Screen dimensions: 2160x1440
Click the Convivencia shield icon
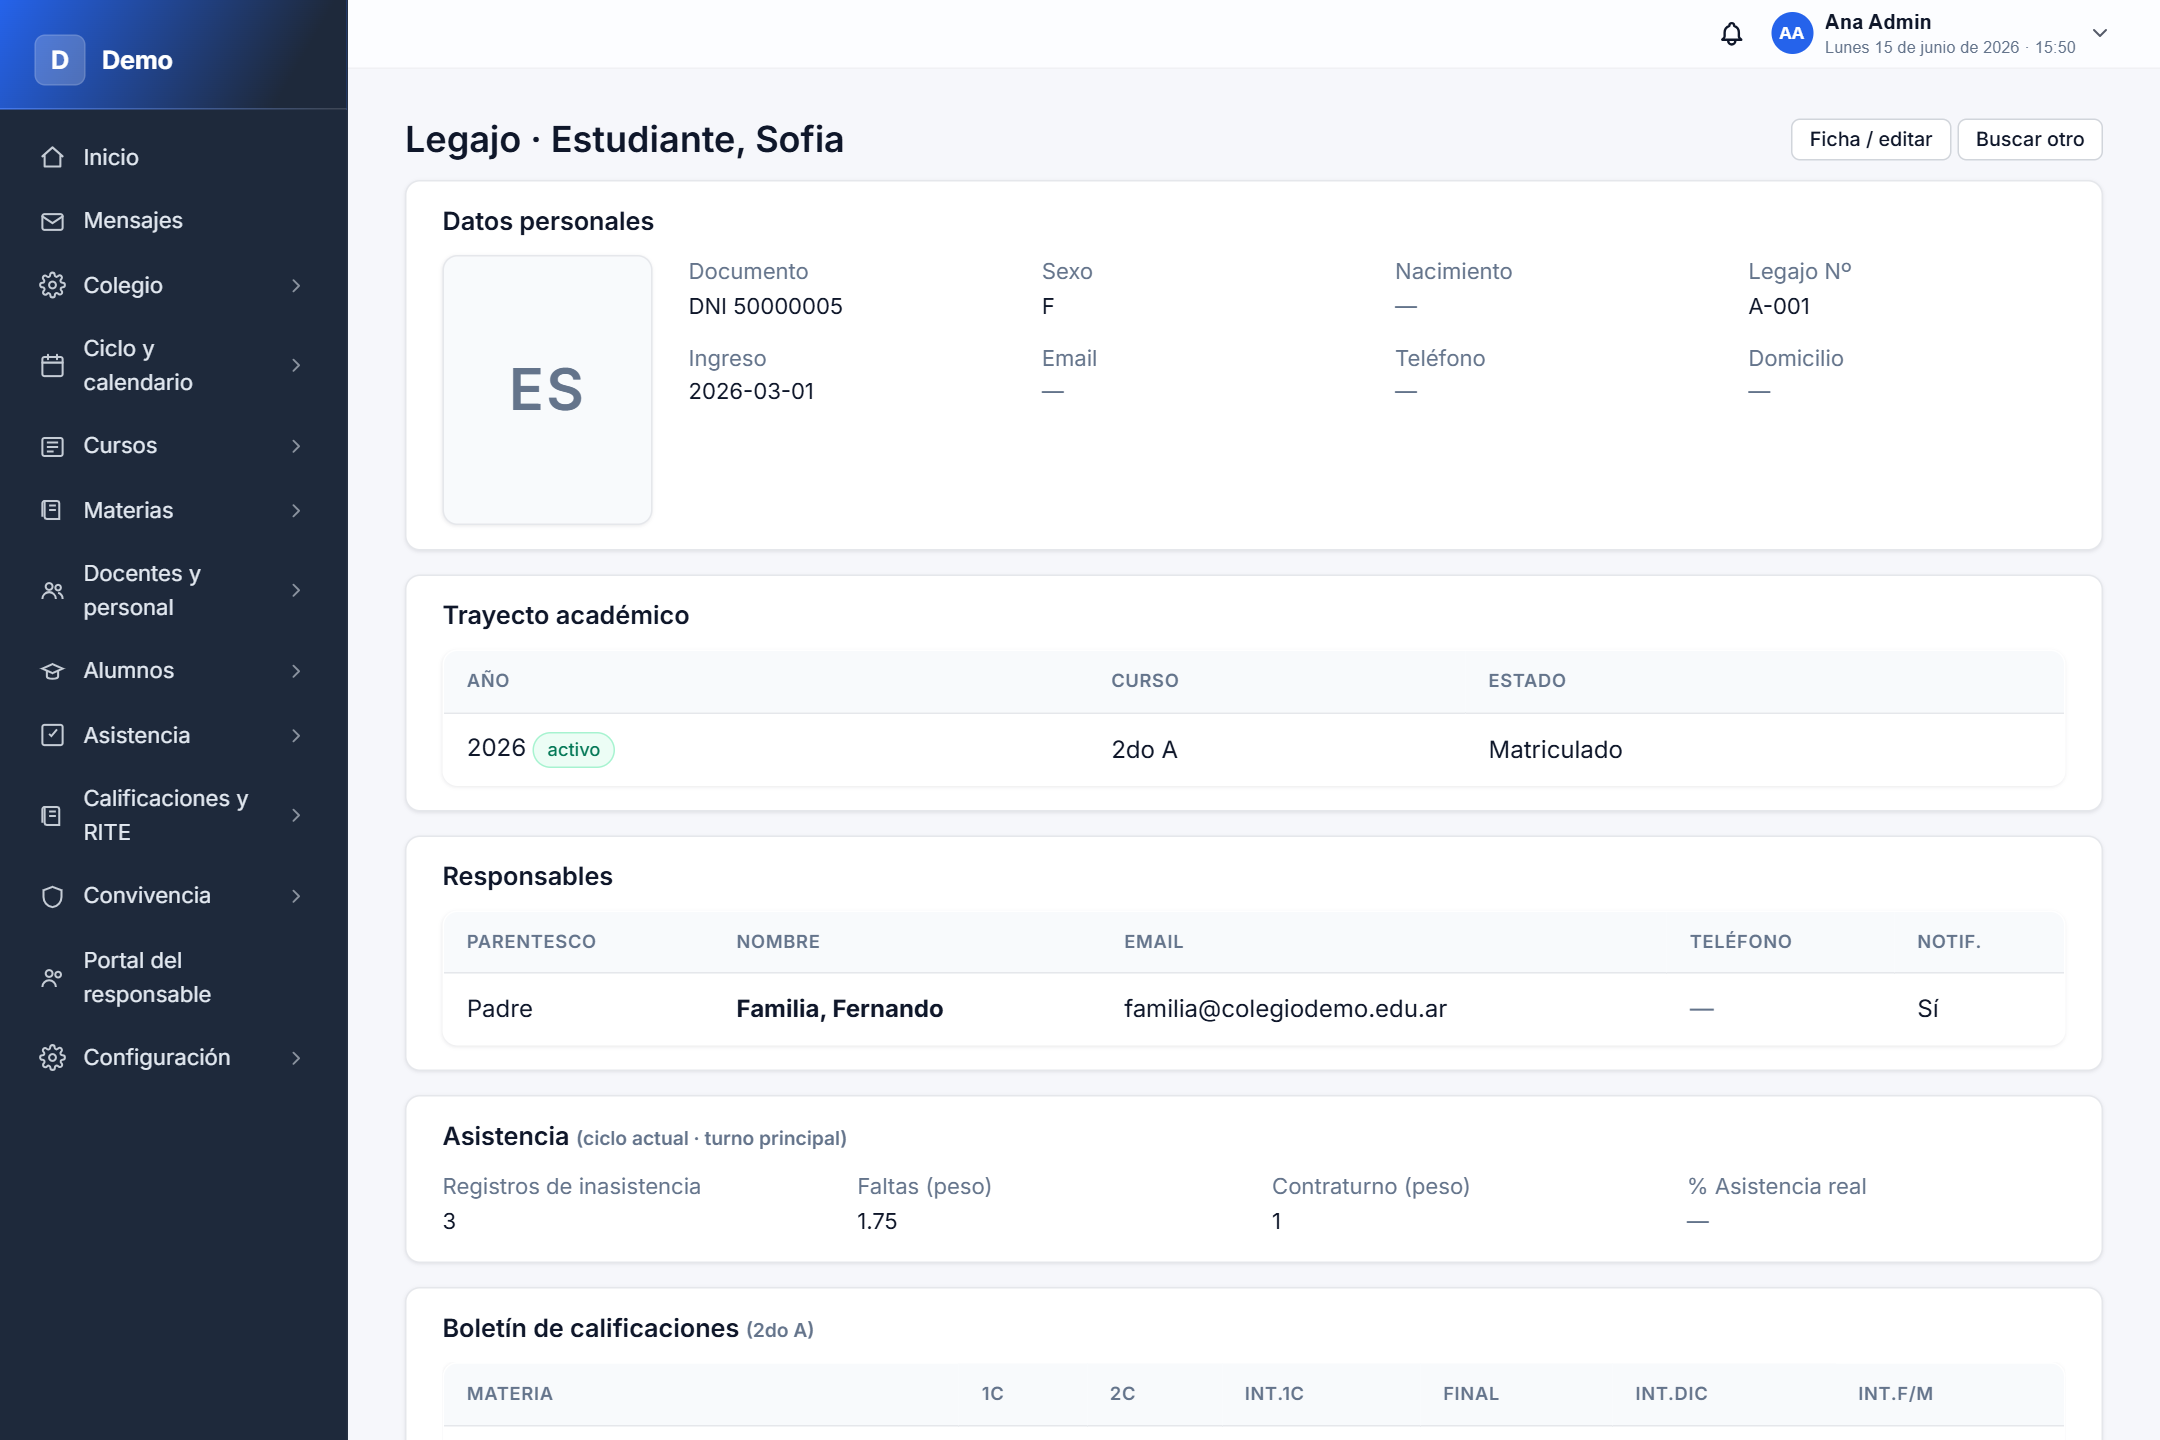pyautogui.click(x=52, y=896)
